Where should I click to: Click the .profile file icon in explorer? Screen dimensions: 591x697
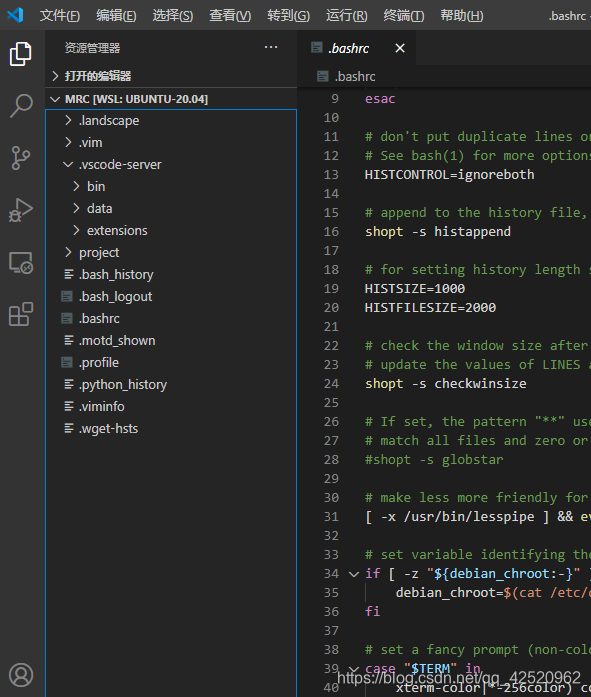click(x=67, y=362)
